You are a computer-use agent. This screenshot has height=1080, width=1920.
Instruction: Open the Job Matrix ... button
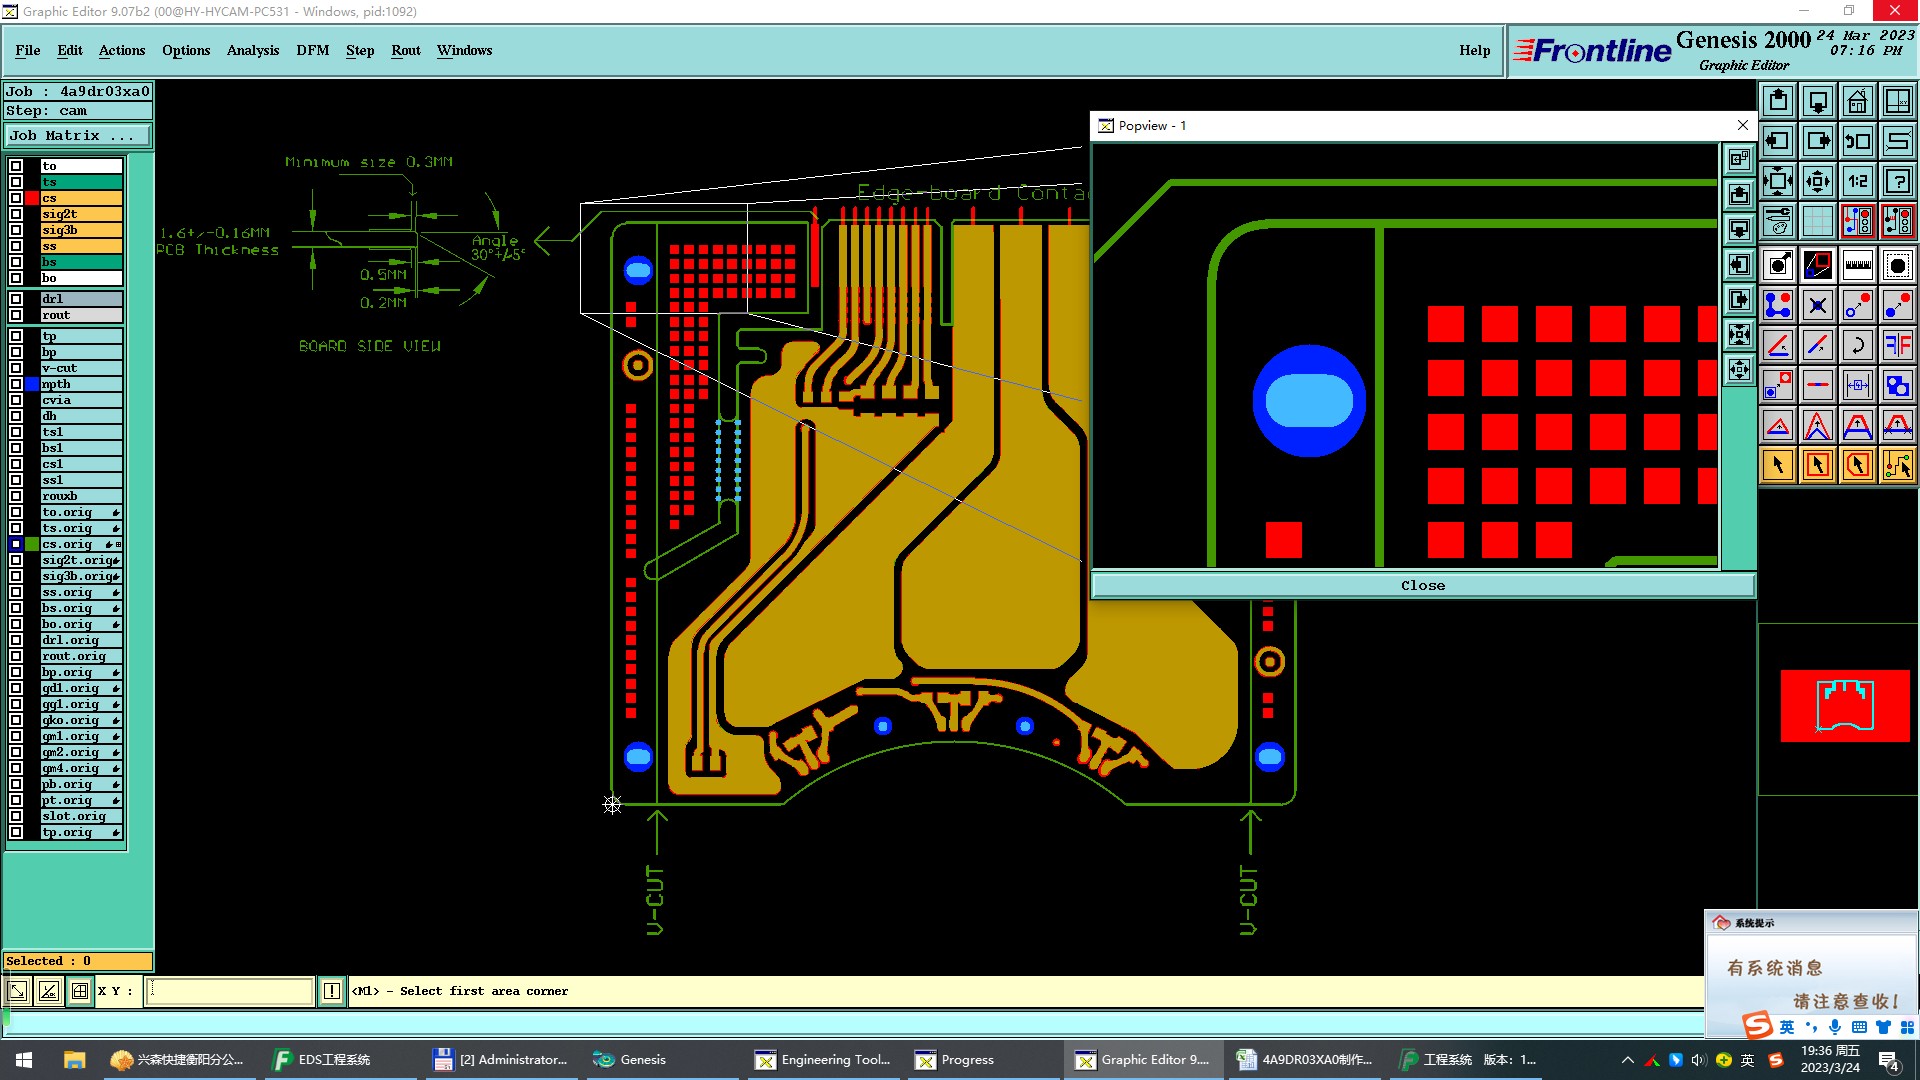(x=78, y=136)
